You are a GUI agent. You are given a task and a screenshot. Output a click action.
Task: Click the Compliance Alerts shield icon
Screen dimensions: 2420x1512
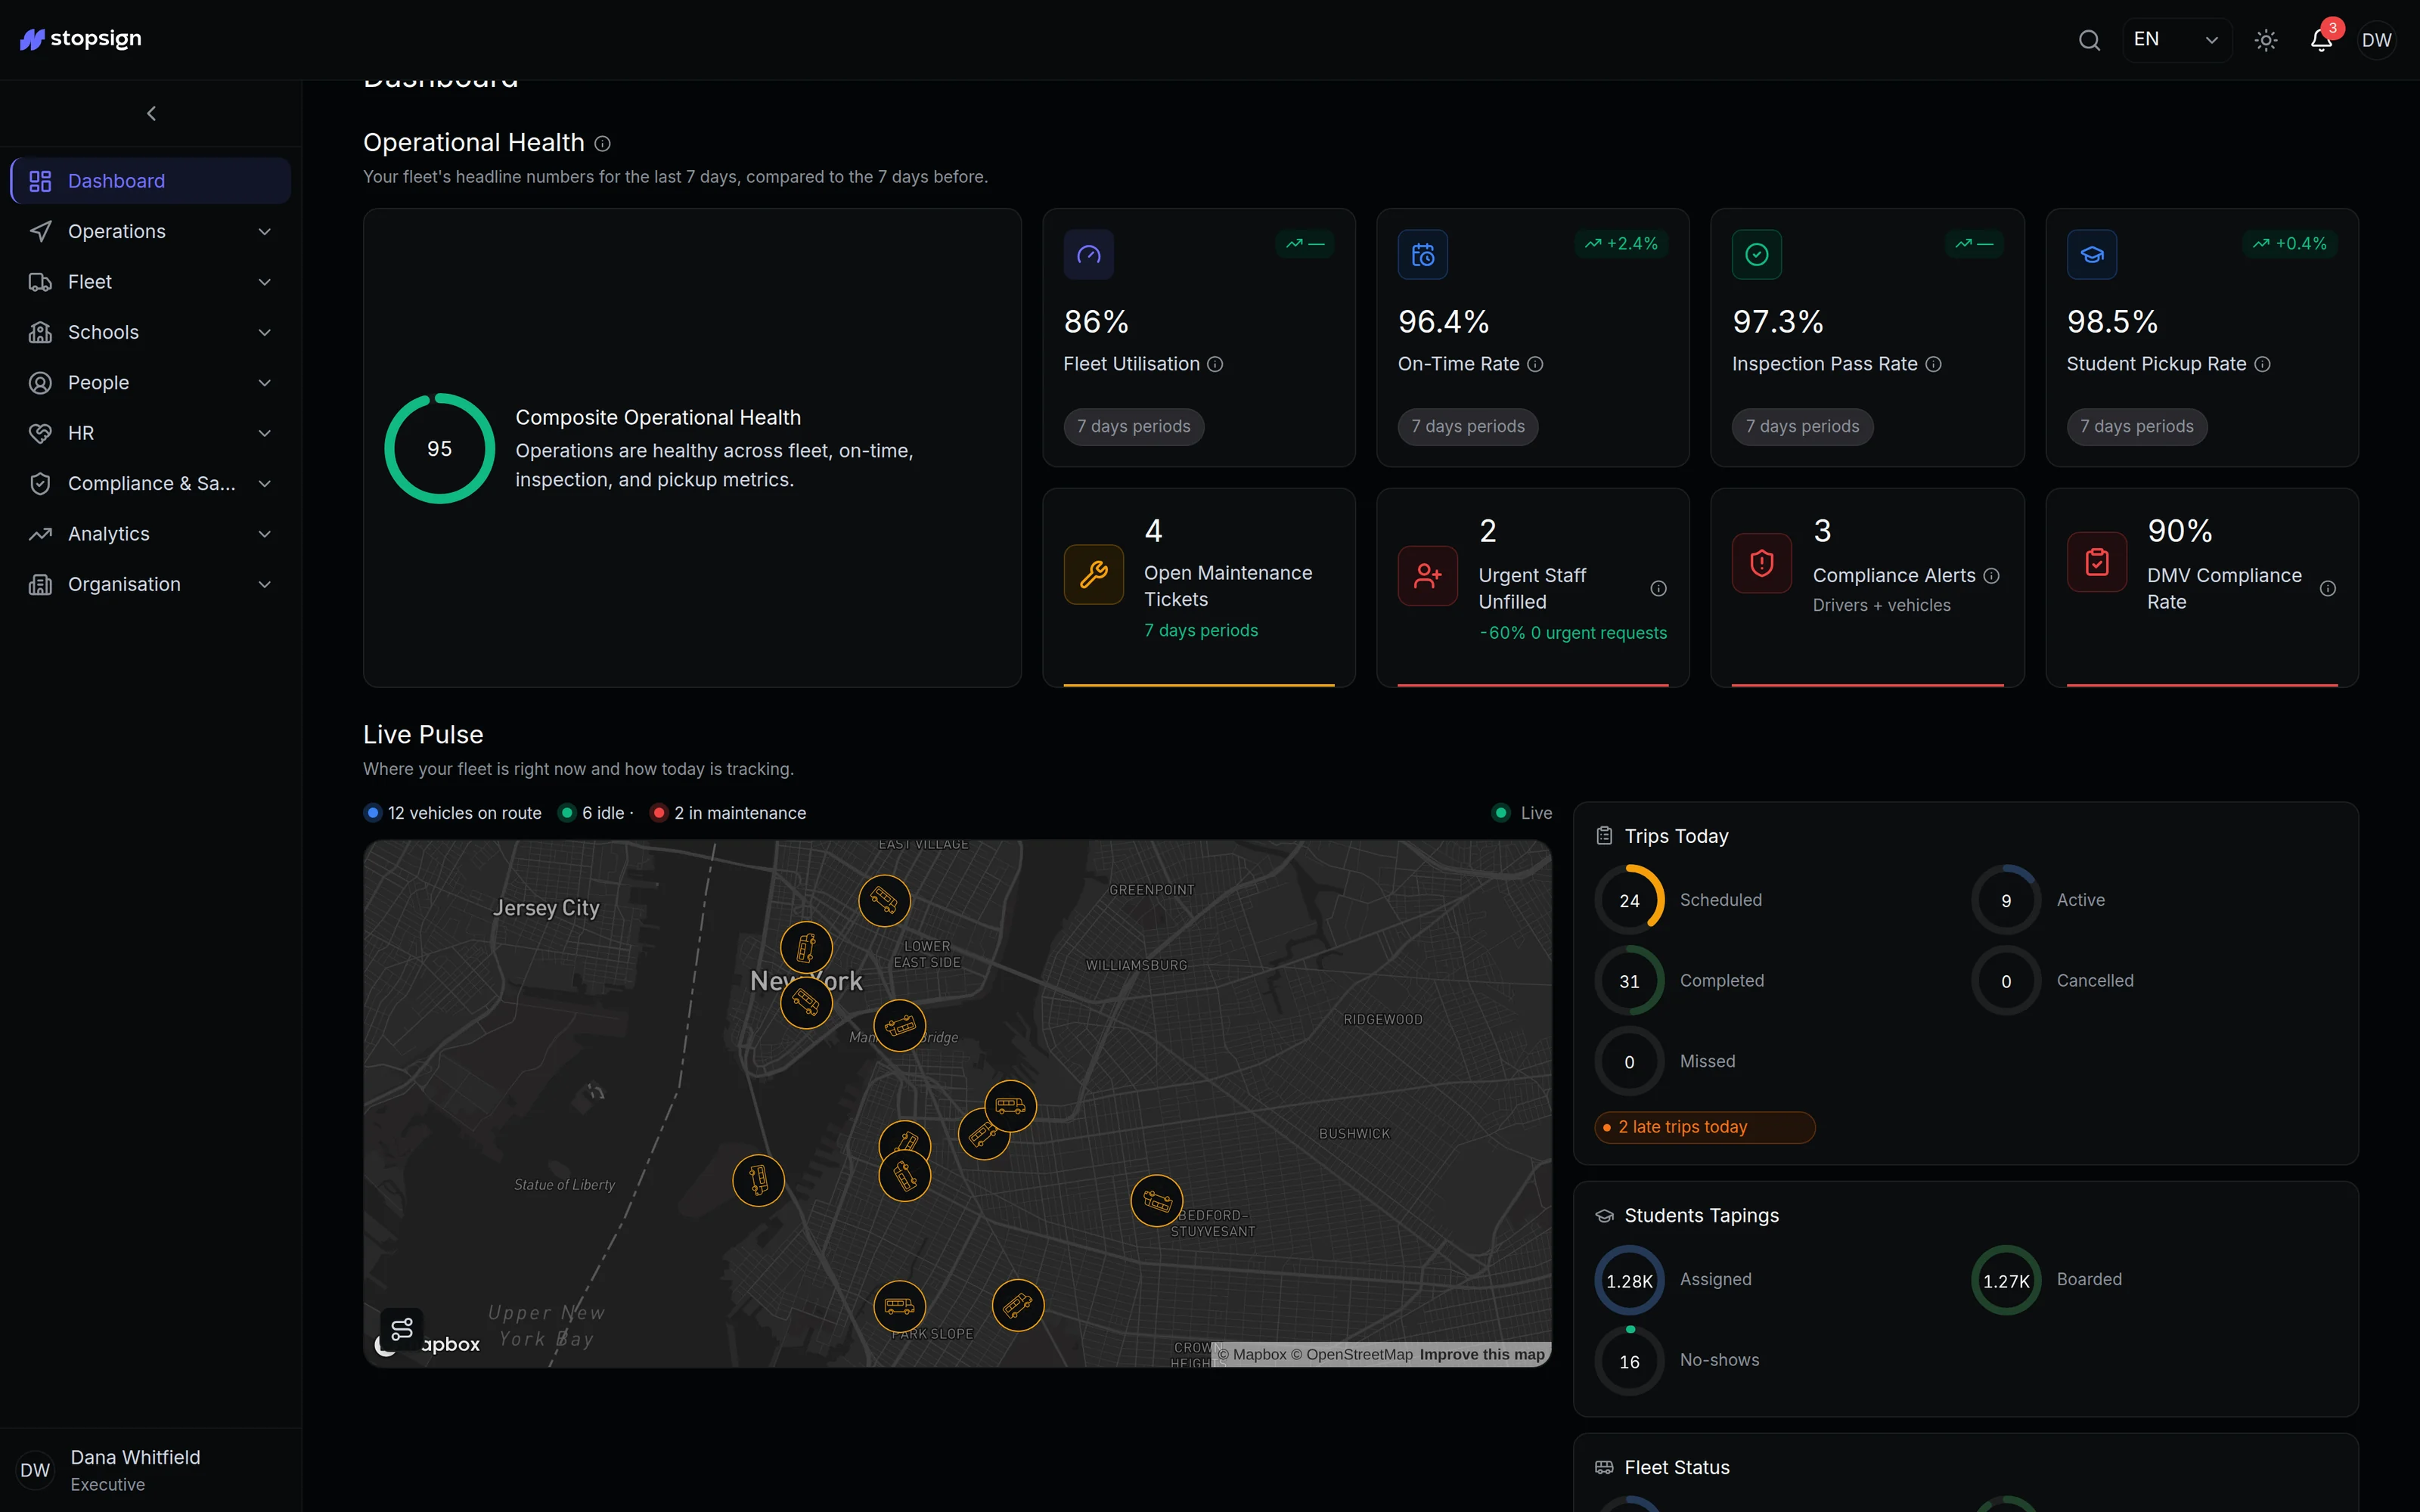click(x=1762, y=563)
